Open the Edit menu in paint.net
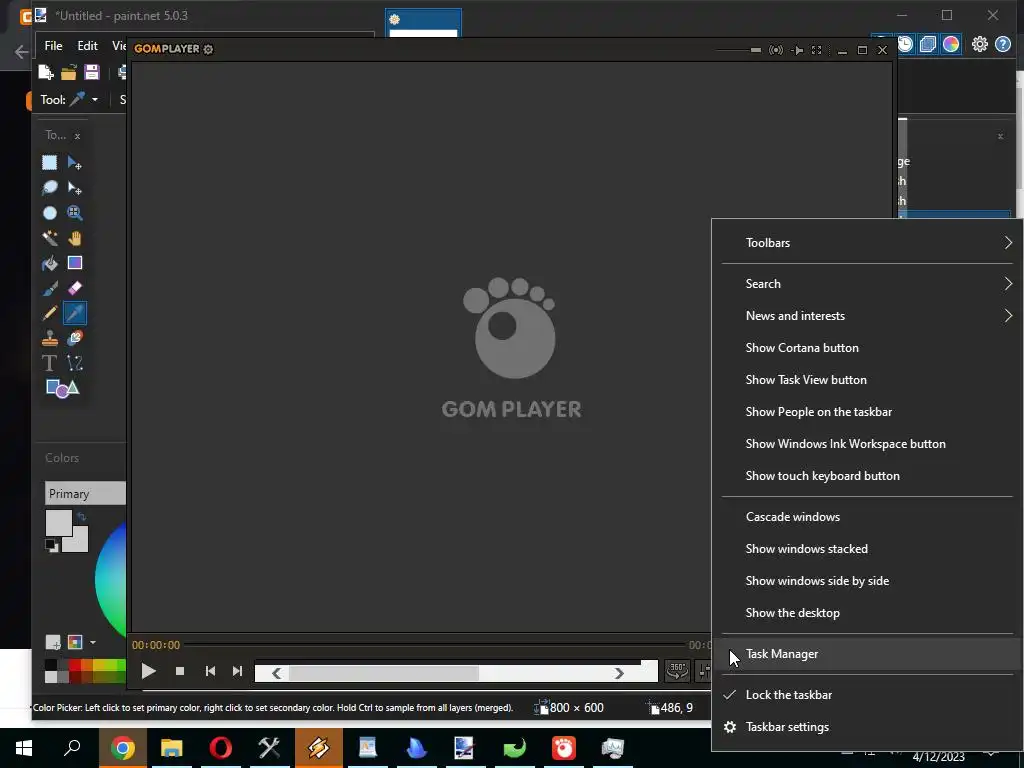The image size is (1024, 768). click(88, 46)
